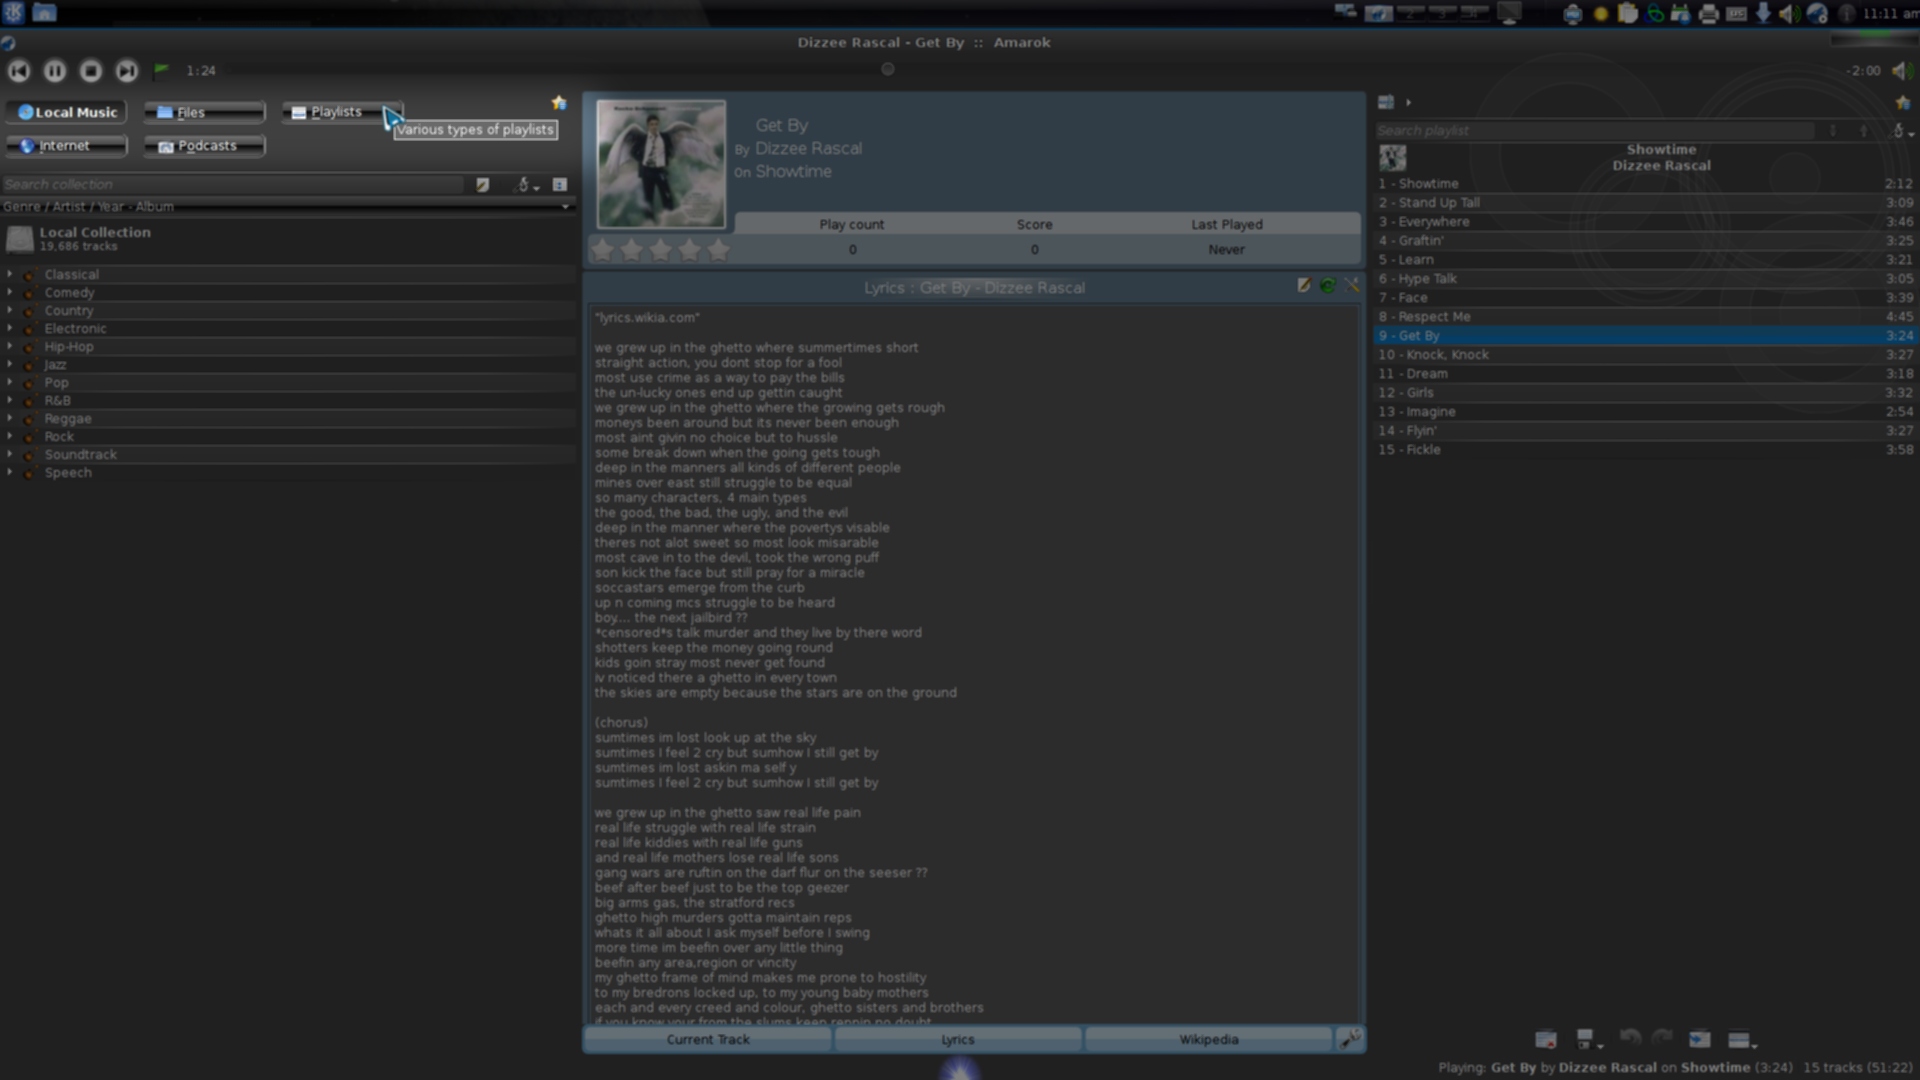
Task: Switch to Lyrics applet
Action: 958,1040
